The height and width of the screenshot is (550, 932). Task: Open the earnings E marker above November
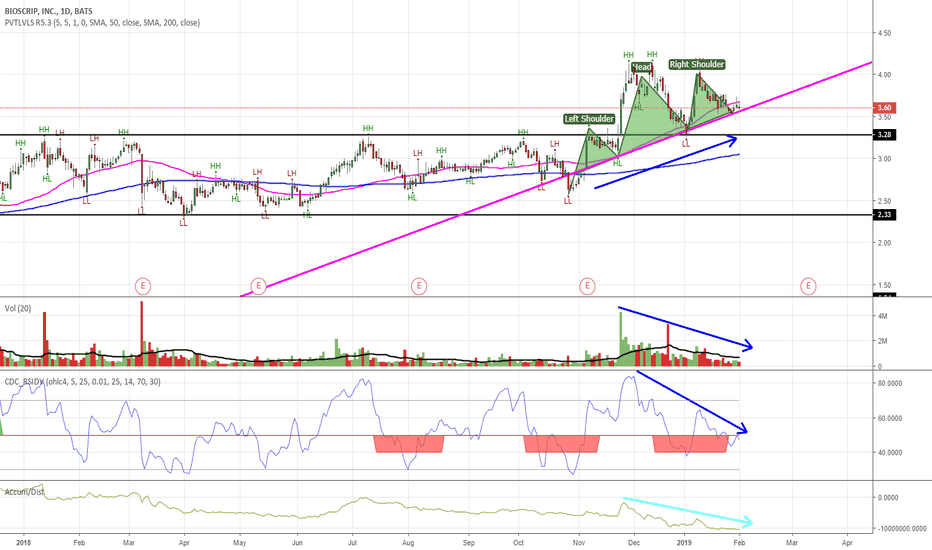pos(587,287)
